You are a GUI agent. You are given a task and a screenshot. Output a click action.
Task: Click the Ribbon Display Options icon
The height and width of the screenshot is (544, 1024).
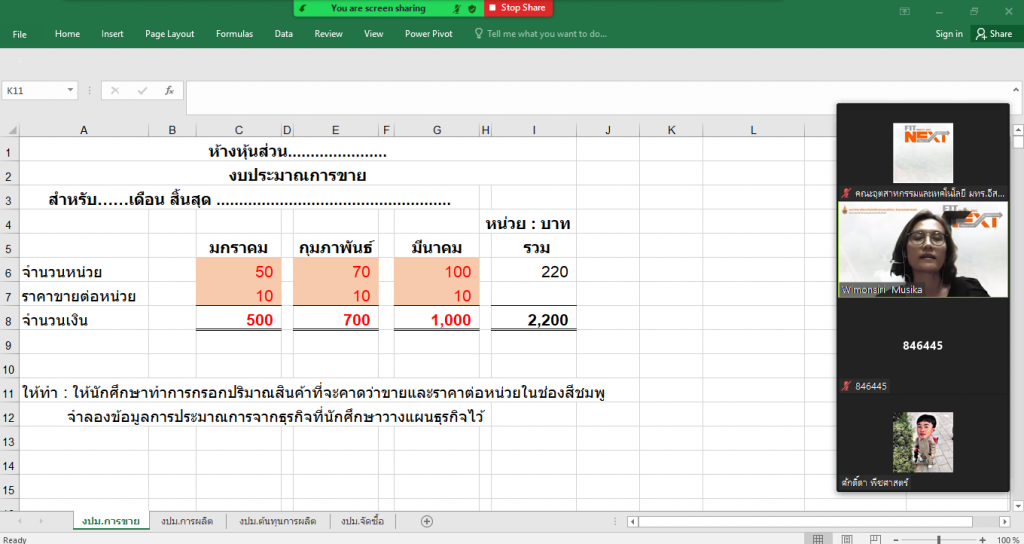coord(905,10)
